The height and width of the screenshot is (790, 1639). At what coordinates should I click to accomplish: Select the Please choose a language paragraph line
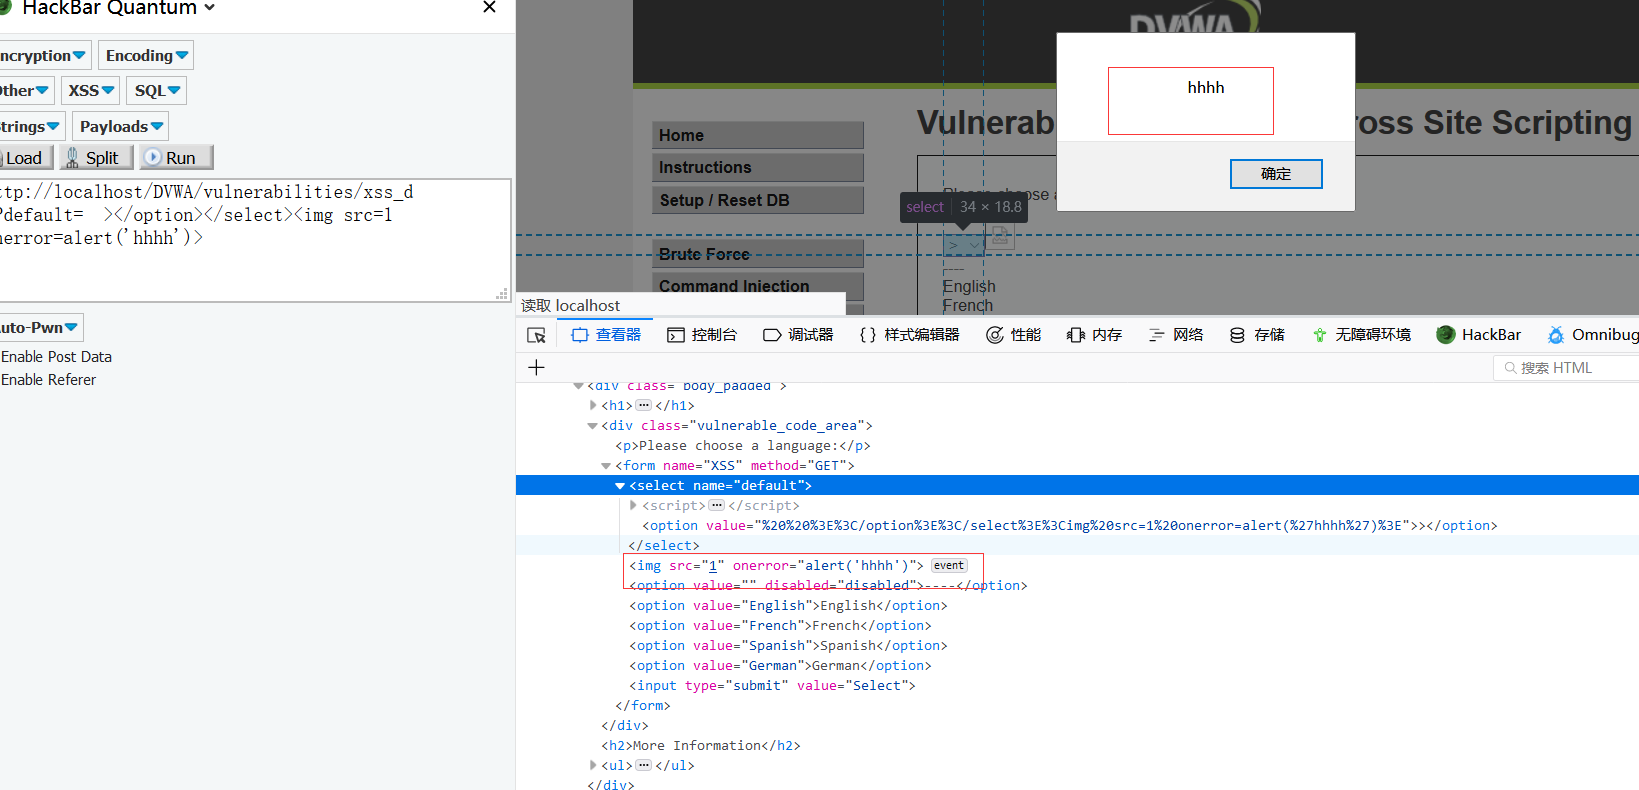point(743,446)
